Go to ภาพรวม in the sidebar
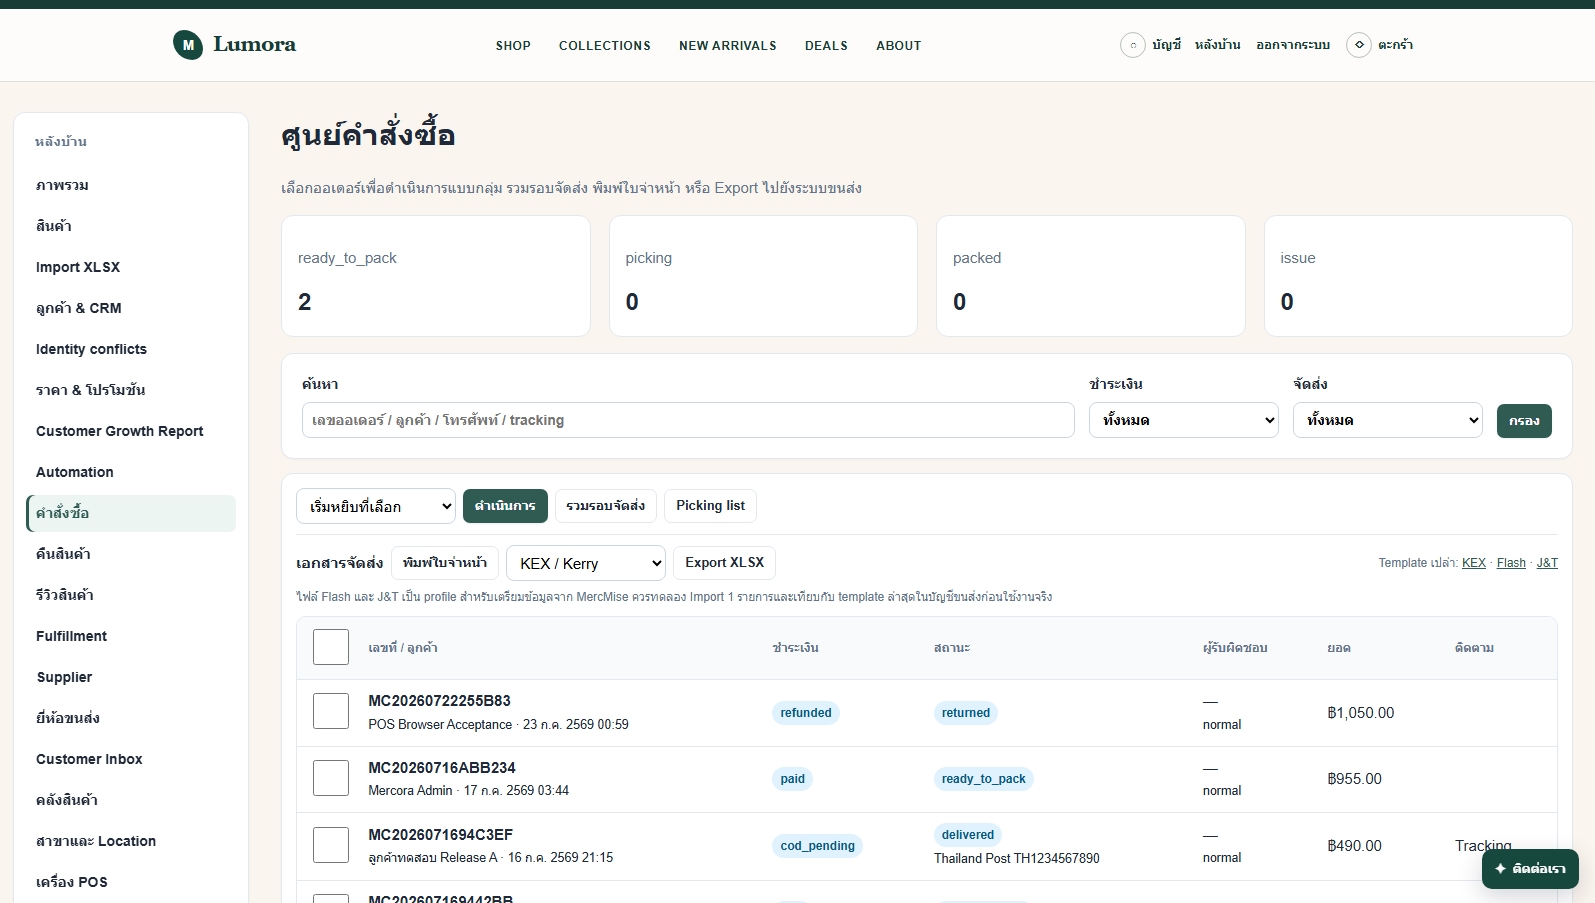 pyautogui.click(x=131, y=185)
